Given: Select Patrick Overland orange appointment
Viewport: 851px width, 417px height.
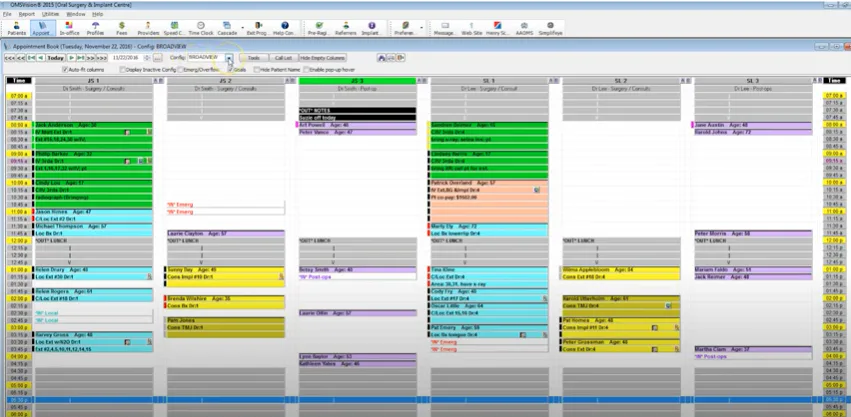Looking at the screenshot, I should (x=488, y=201).
